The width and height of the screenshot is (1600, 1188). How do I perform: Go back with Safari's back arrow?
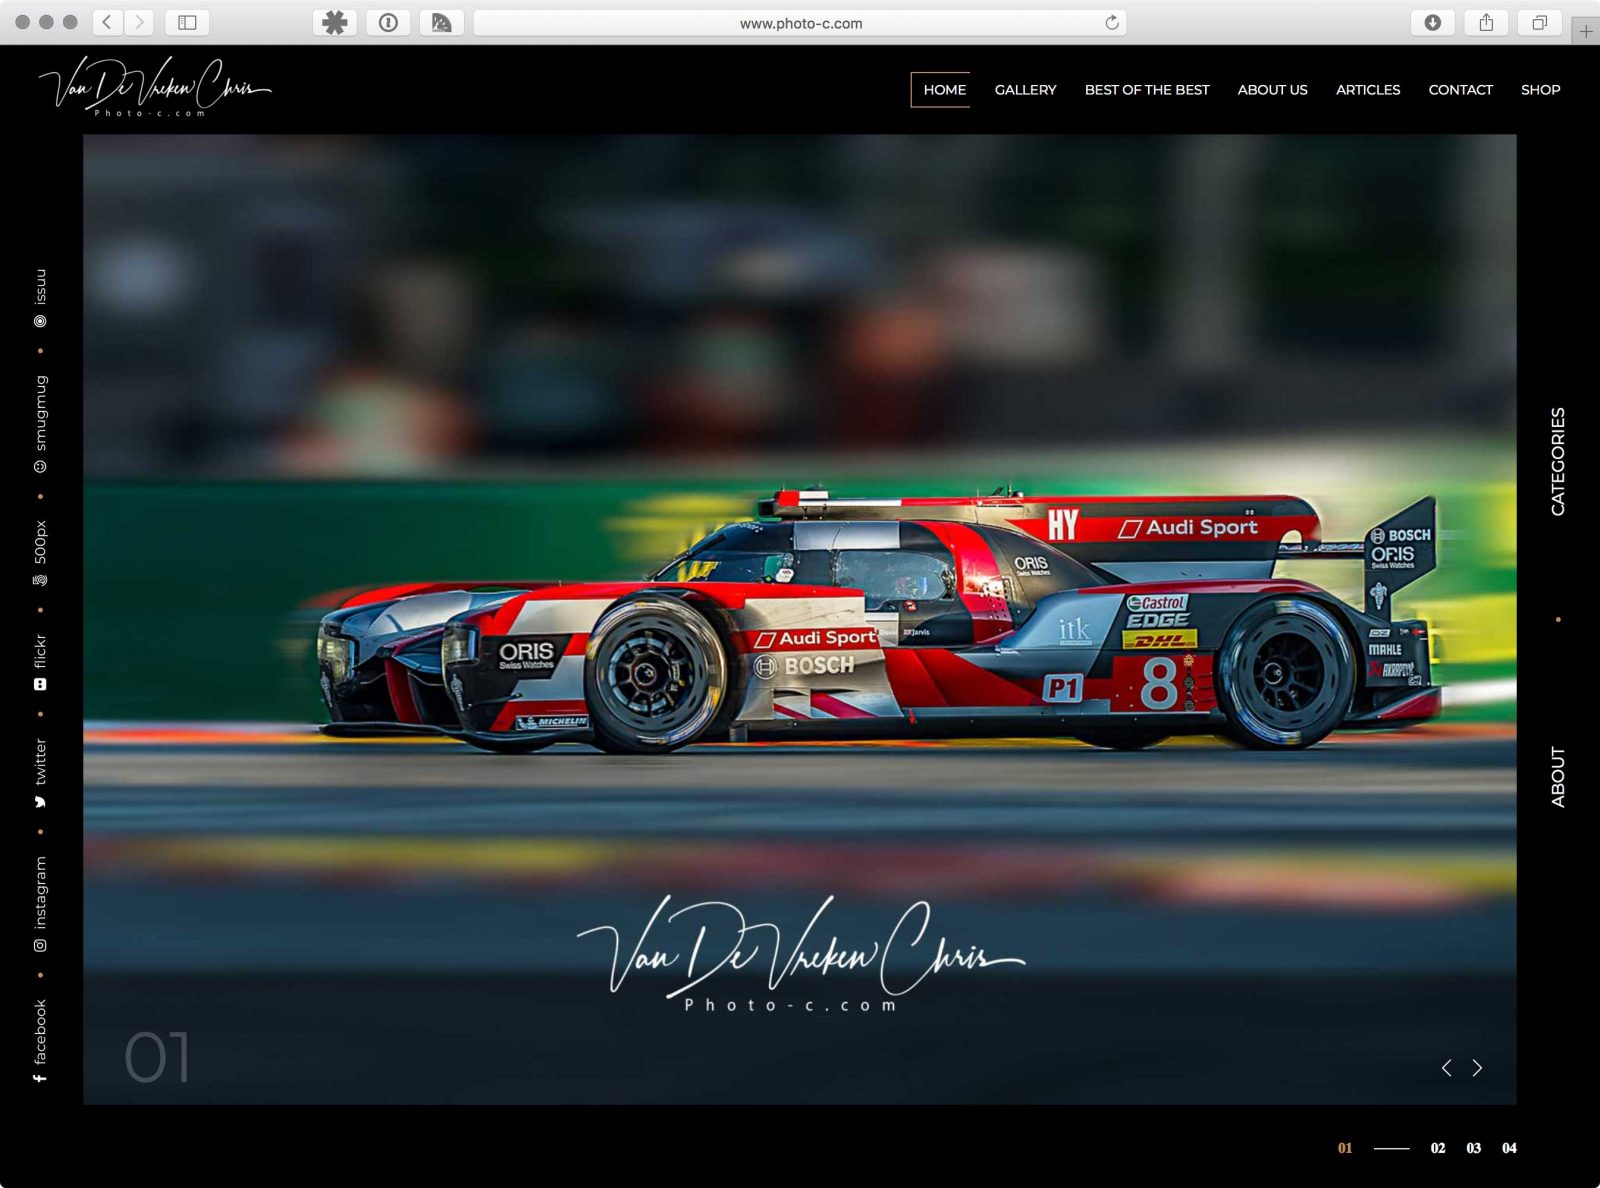[108, 22]
